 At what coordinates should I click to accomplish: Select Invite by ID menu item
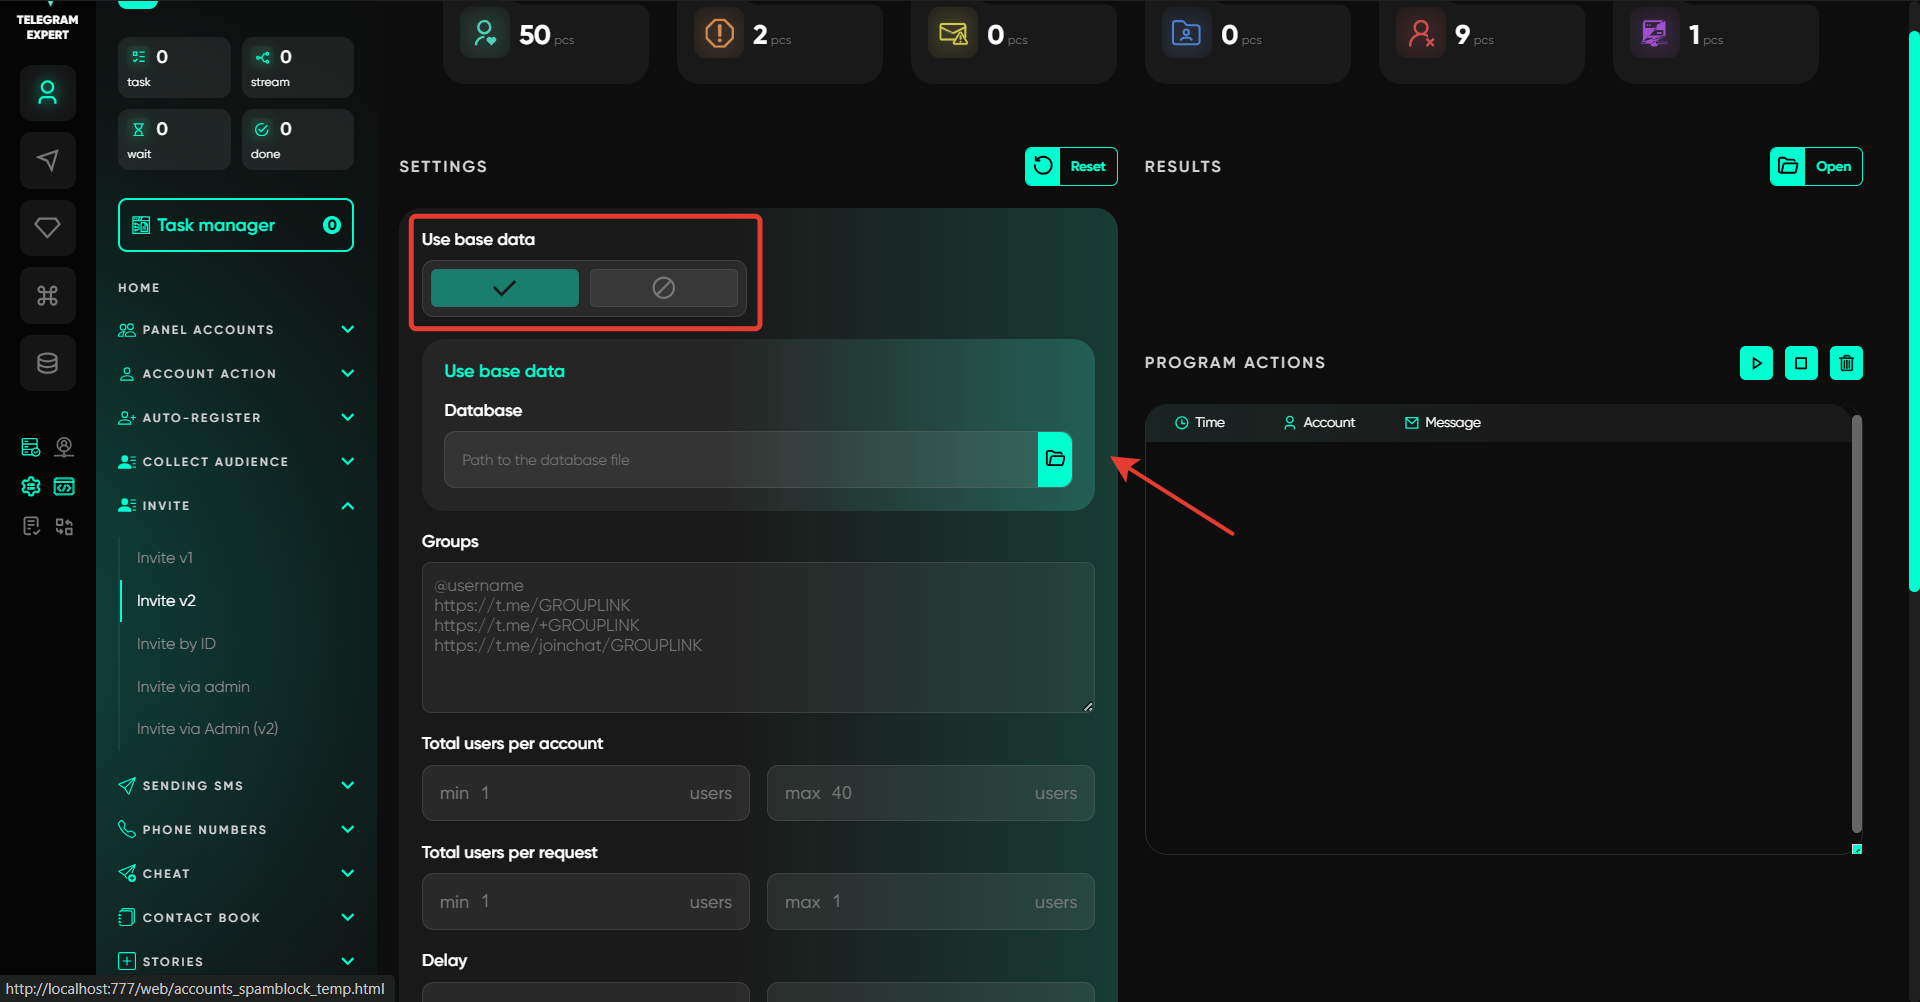pos(176,644)
